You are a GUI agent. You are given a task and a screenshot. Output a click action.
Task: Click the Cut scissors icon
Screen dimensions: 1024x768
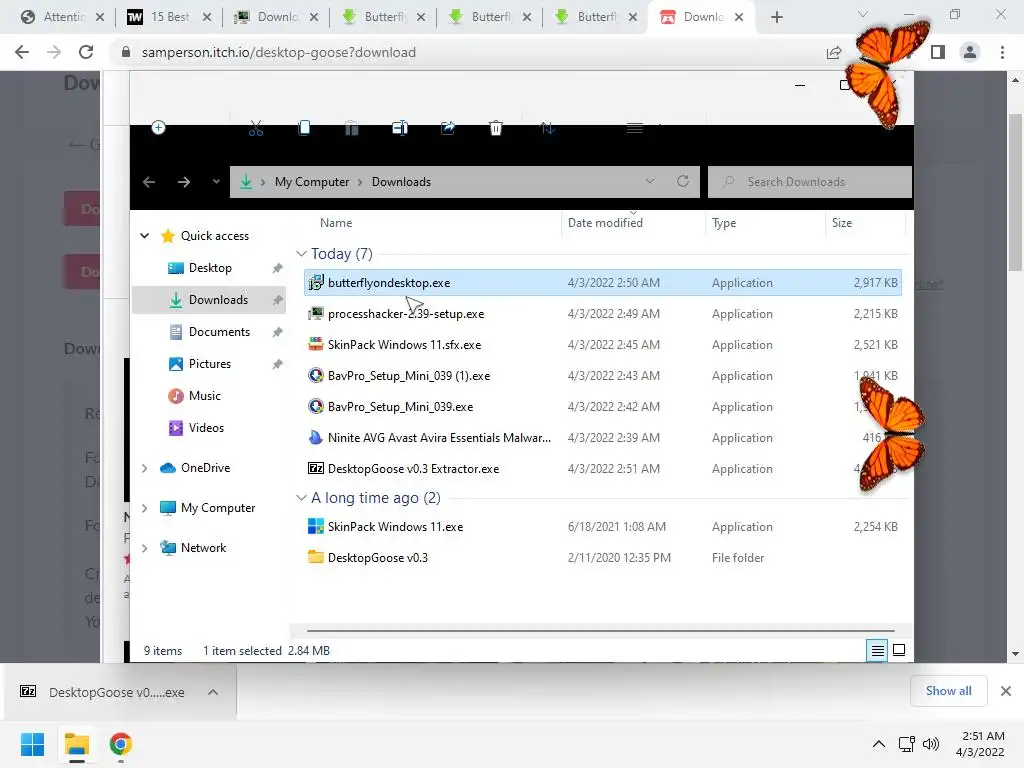click(256, 129)
